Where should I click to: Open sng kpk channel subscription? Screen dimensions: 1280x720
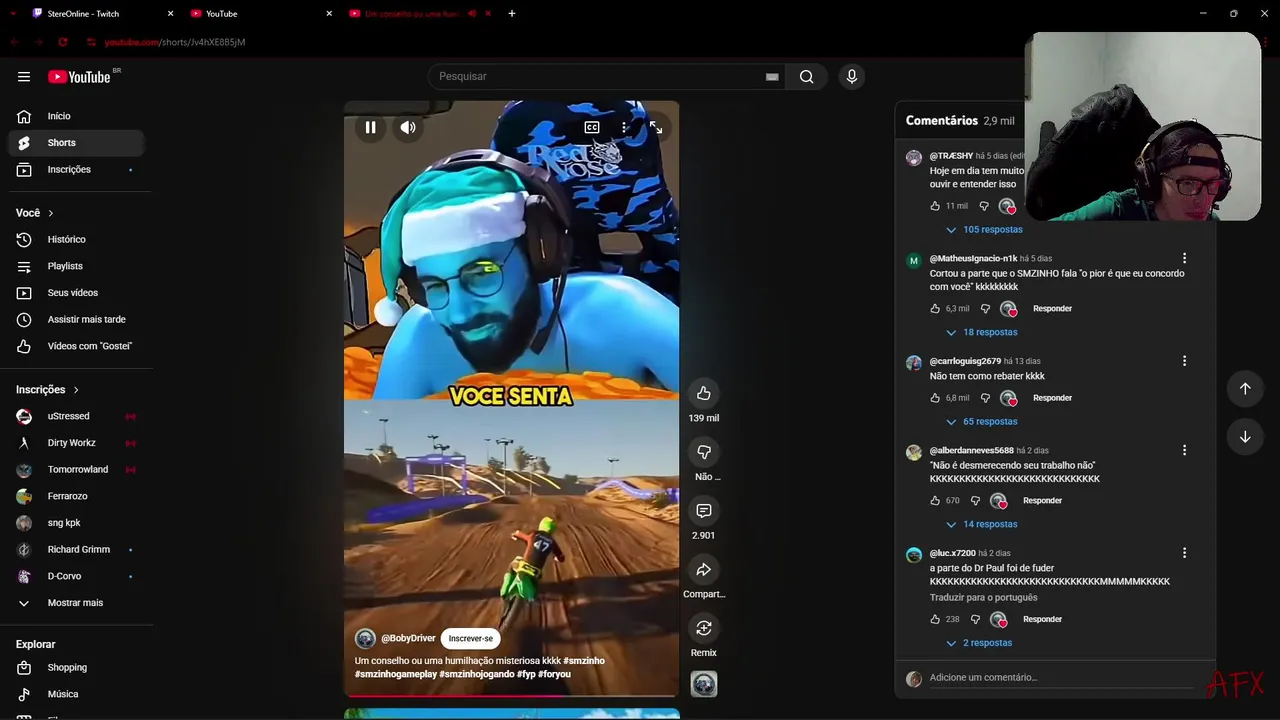[x=76, y=523]
